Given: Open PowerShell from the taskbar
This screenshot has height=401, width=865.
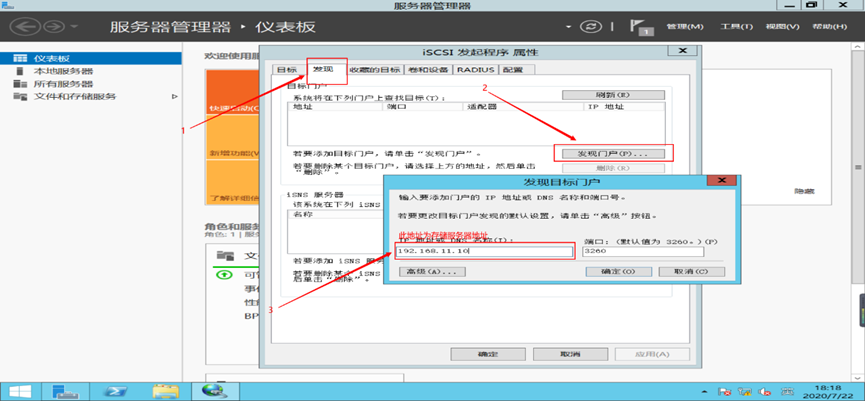Looking at the screenshot, I should pos(116,391).
